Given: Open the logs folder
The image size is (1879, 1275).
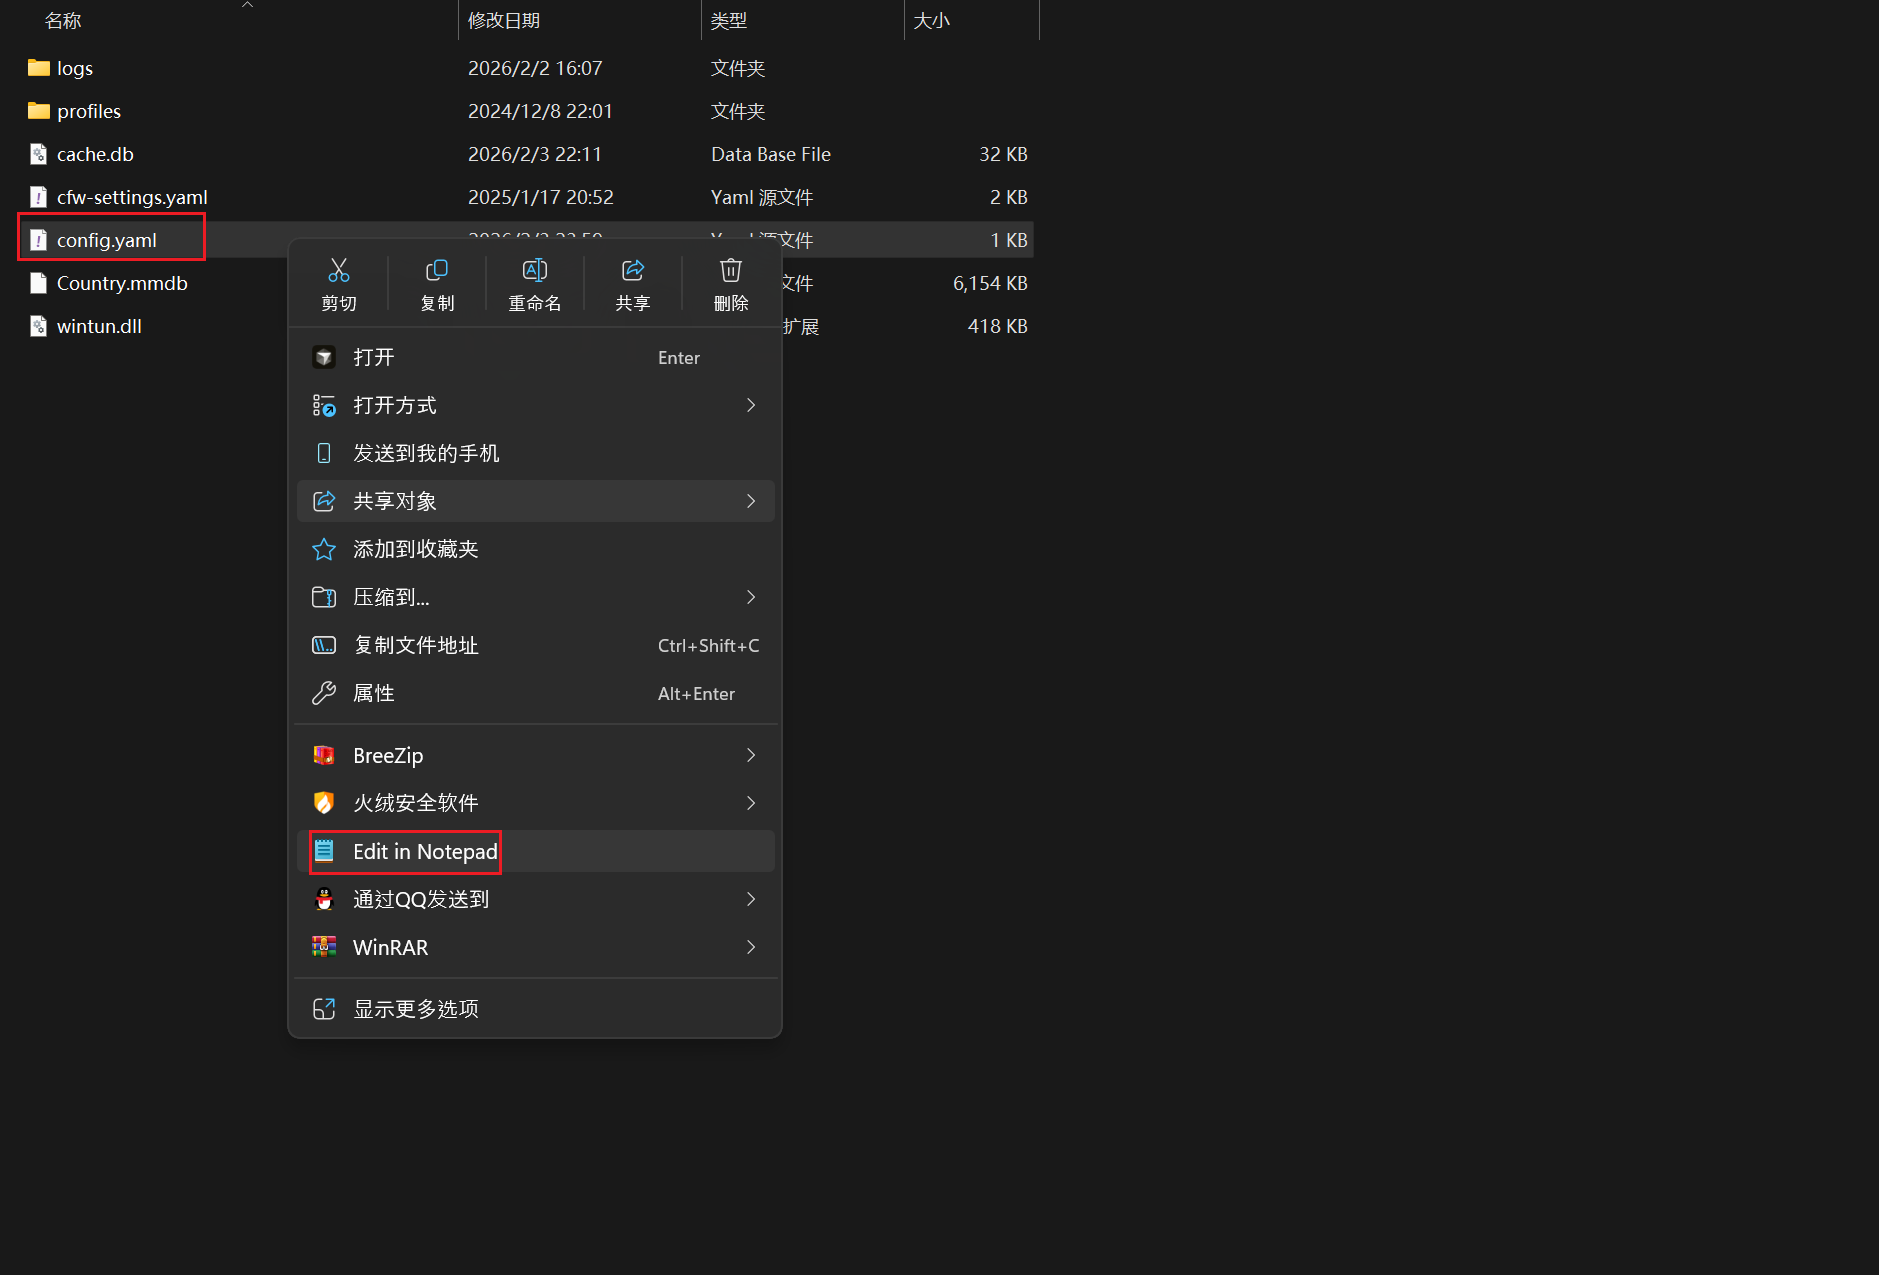Looking at the screenshot, I should [74, 68].
